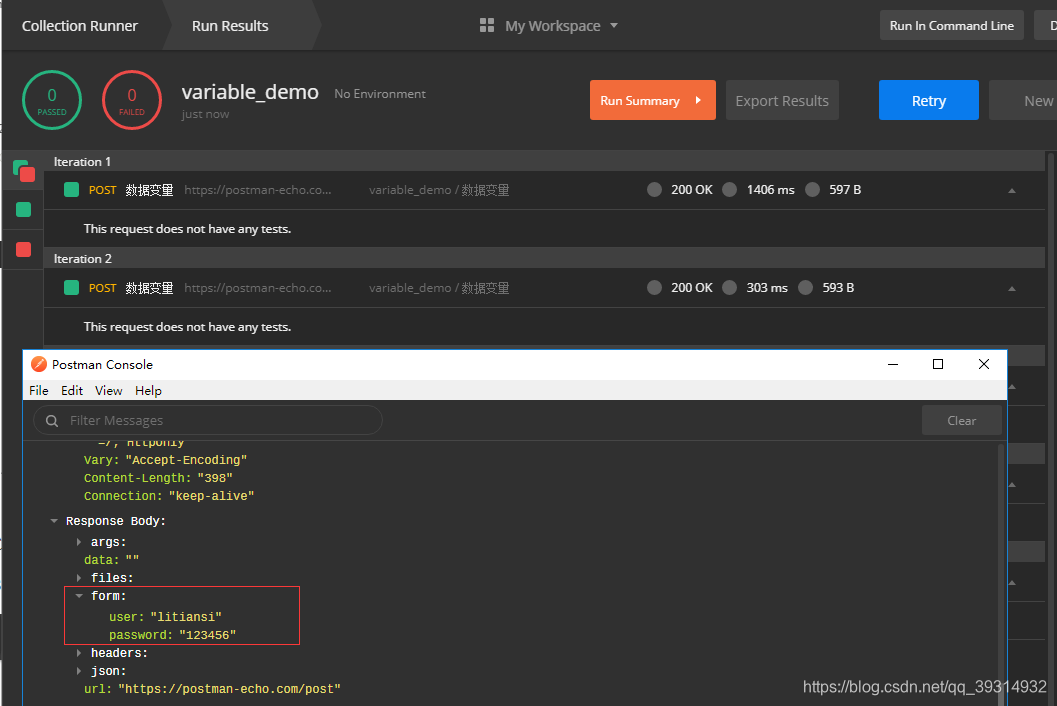Click the url postman-echo.com/post value
Image resolution: width=1057 pixels, height=706 pixels.
pos(229,689)
